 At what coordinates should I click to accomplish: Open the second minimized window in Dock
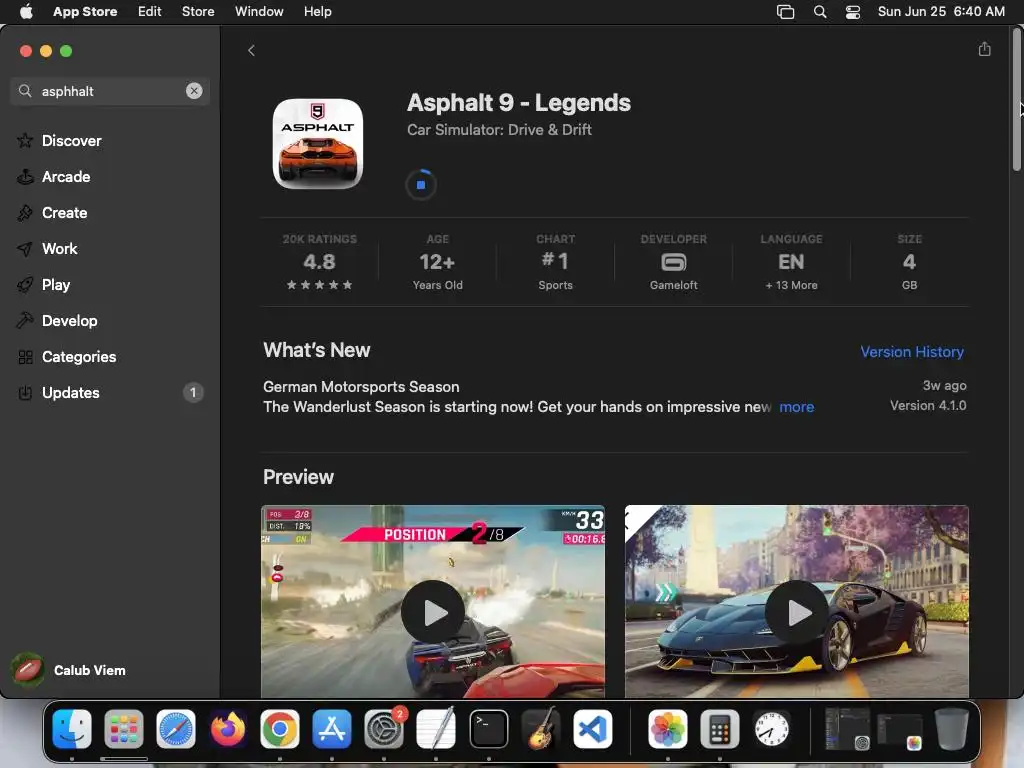point(900,729)
